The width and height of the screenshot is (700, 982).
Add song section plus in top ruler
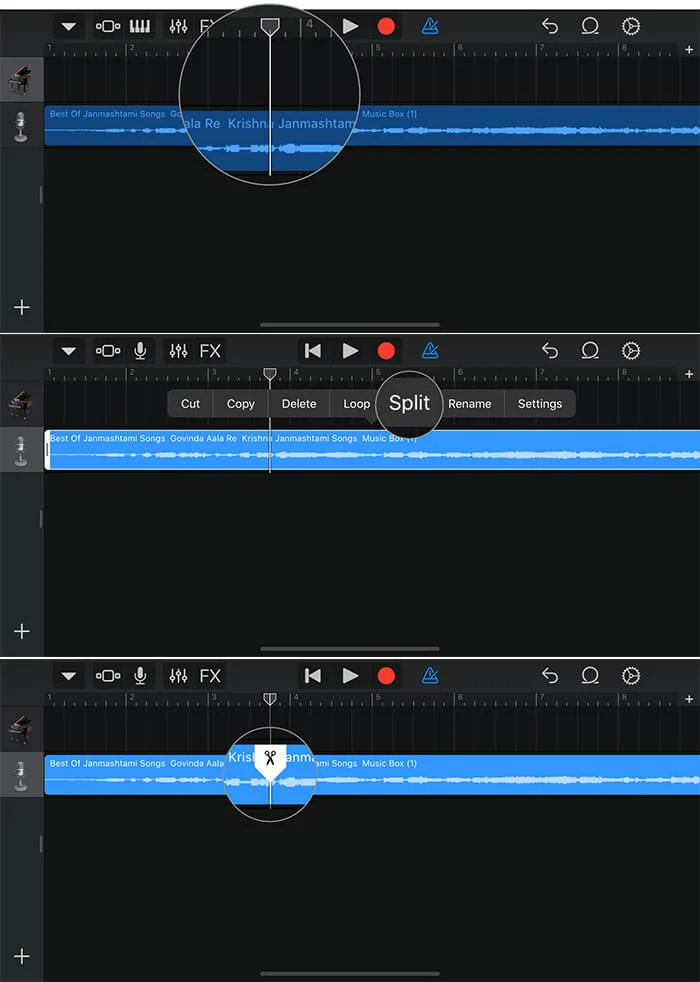point(689,49)
